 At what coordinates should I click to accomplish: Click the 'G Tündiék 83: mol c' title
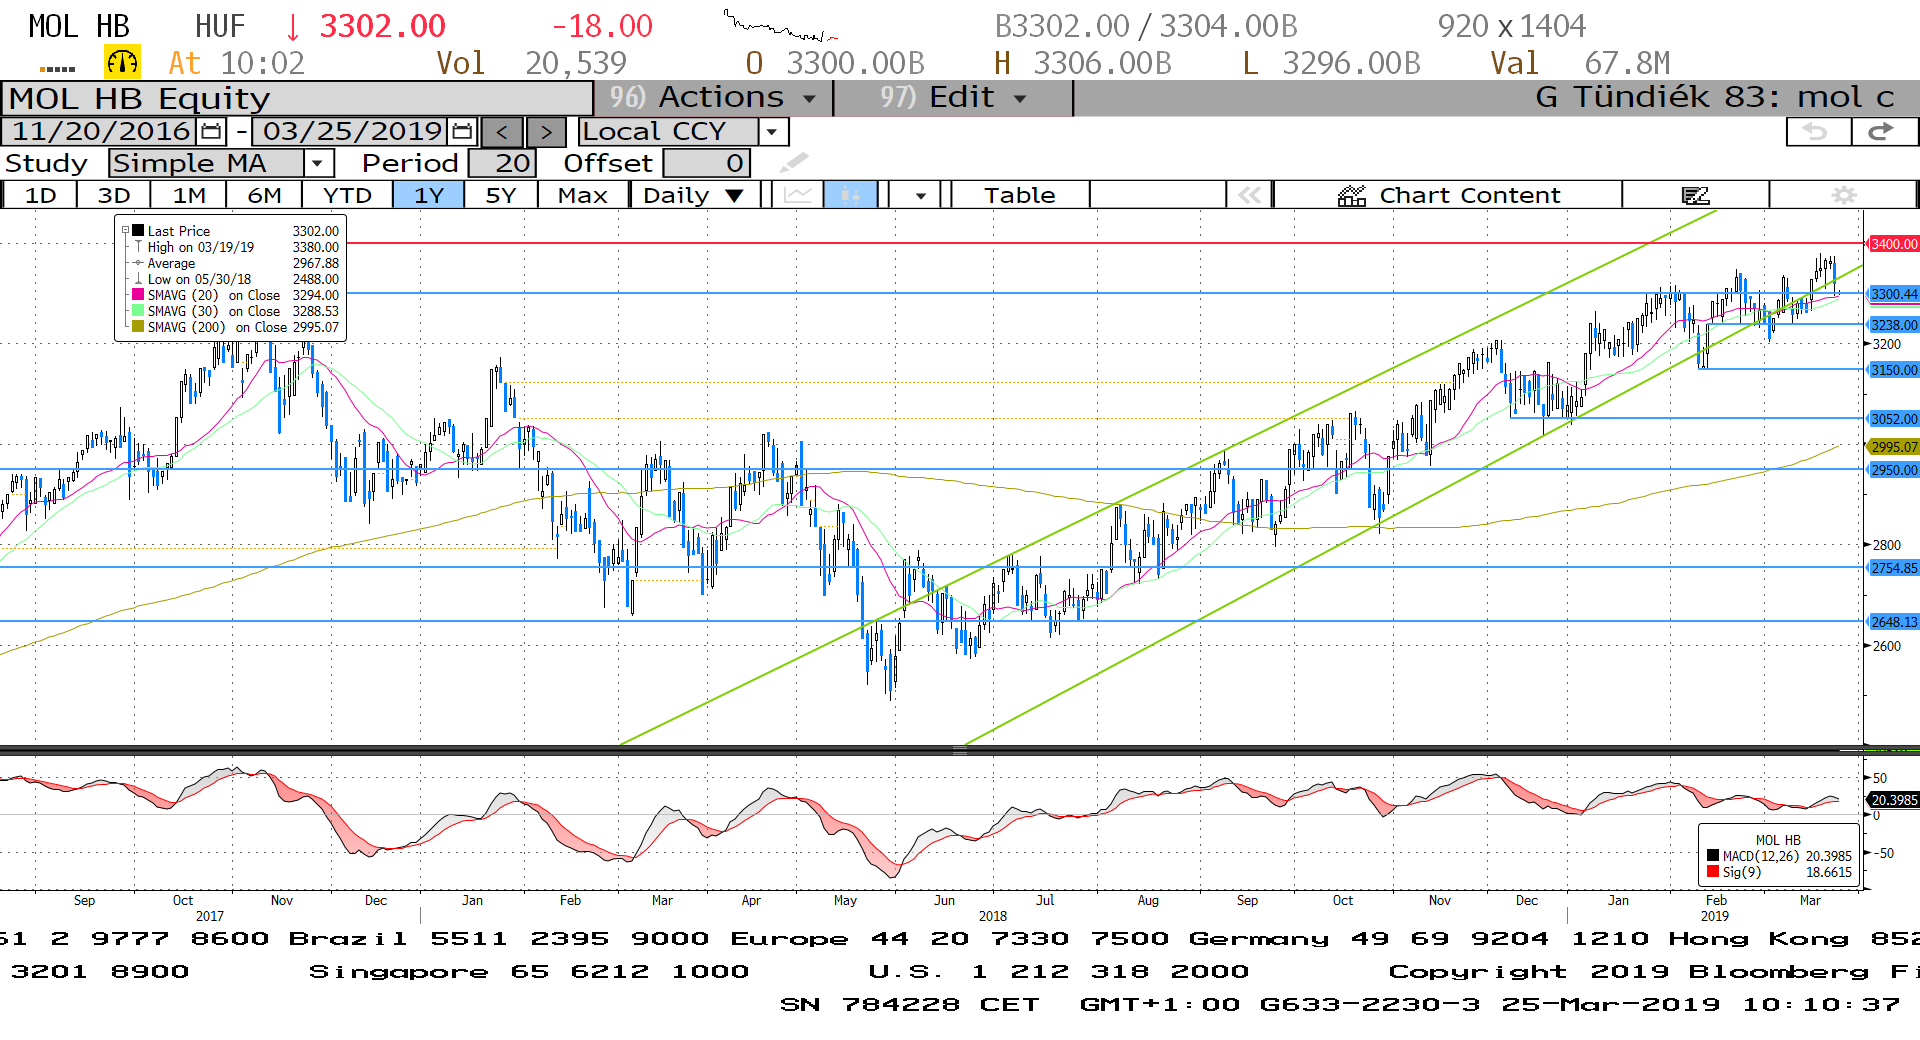click(1715, 97)
